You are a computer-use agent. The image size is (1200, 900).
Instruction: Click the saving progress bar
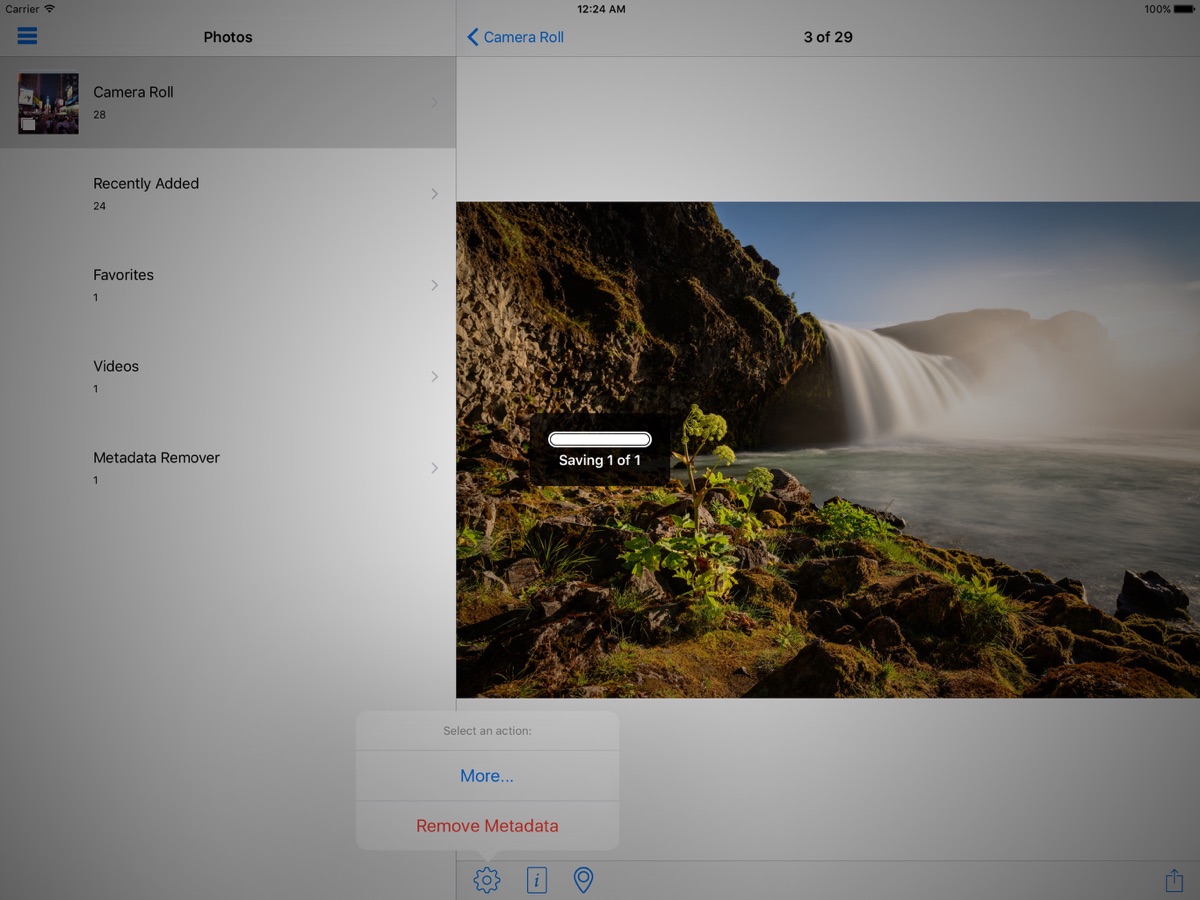[600, 439]
